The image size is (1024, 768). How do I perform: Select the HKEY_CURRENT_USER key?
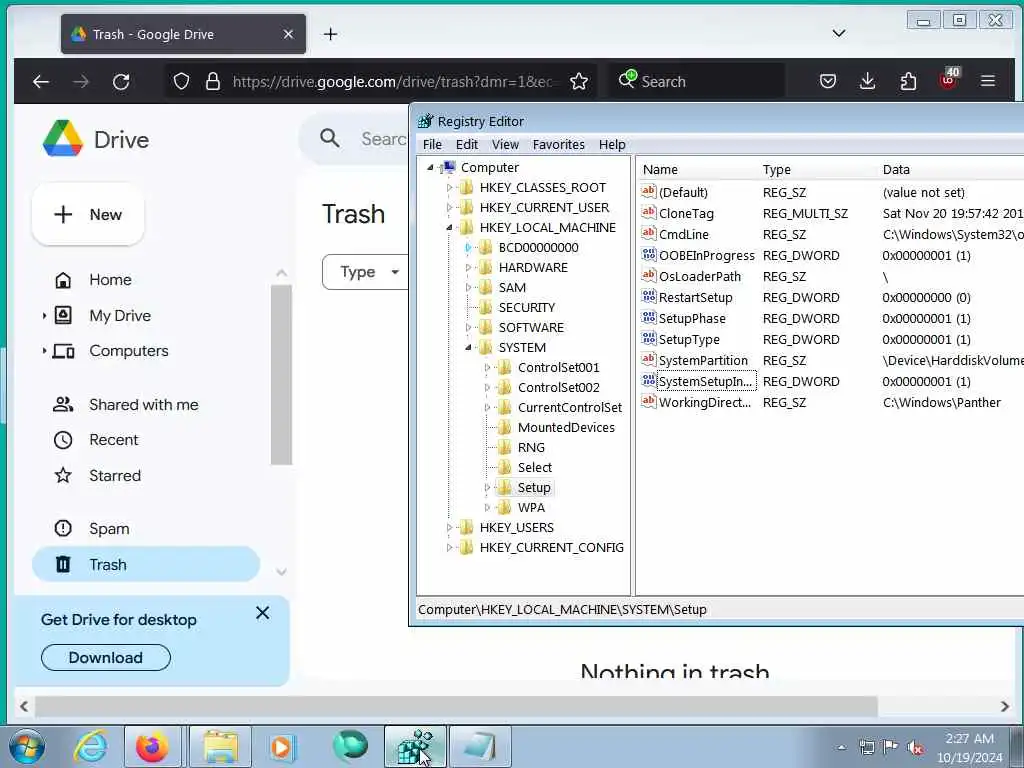click(x=544, y=208)
